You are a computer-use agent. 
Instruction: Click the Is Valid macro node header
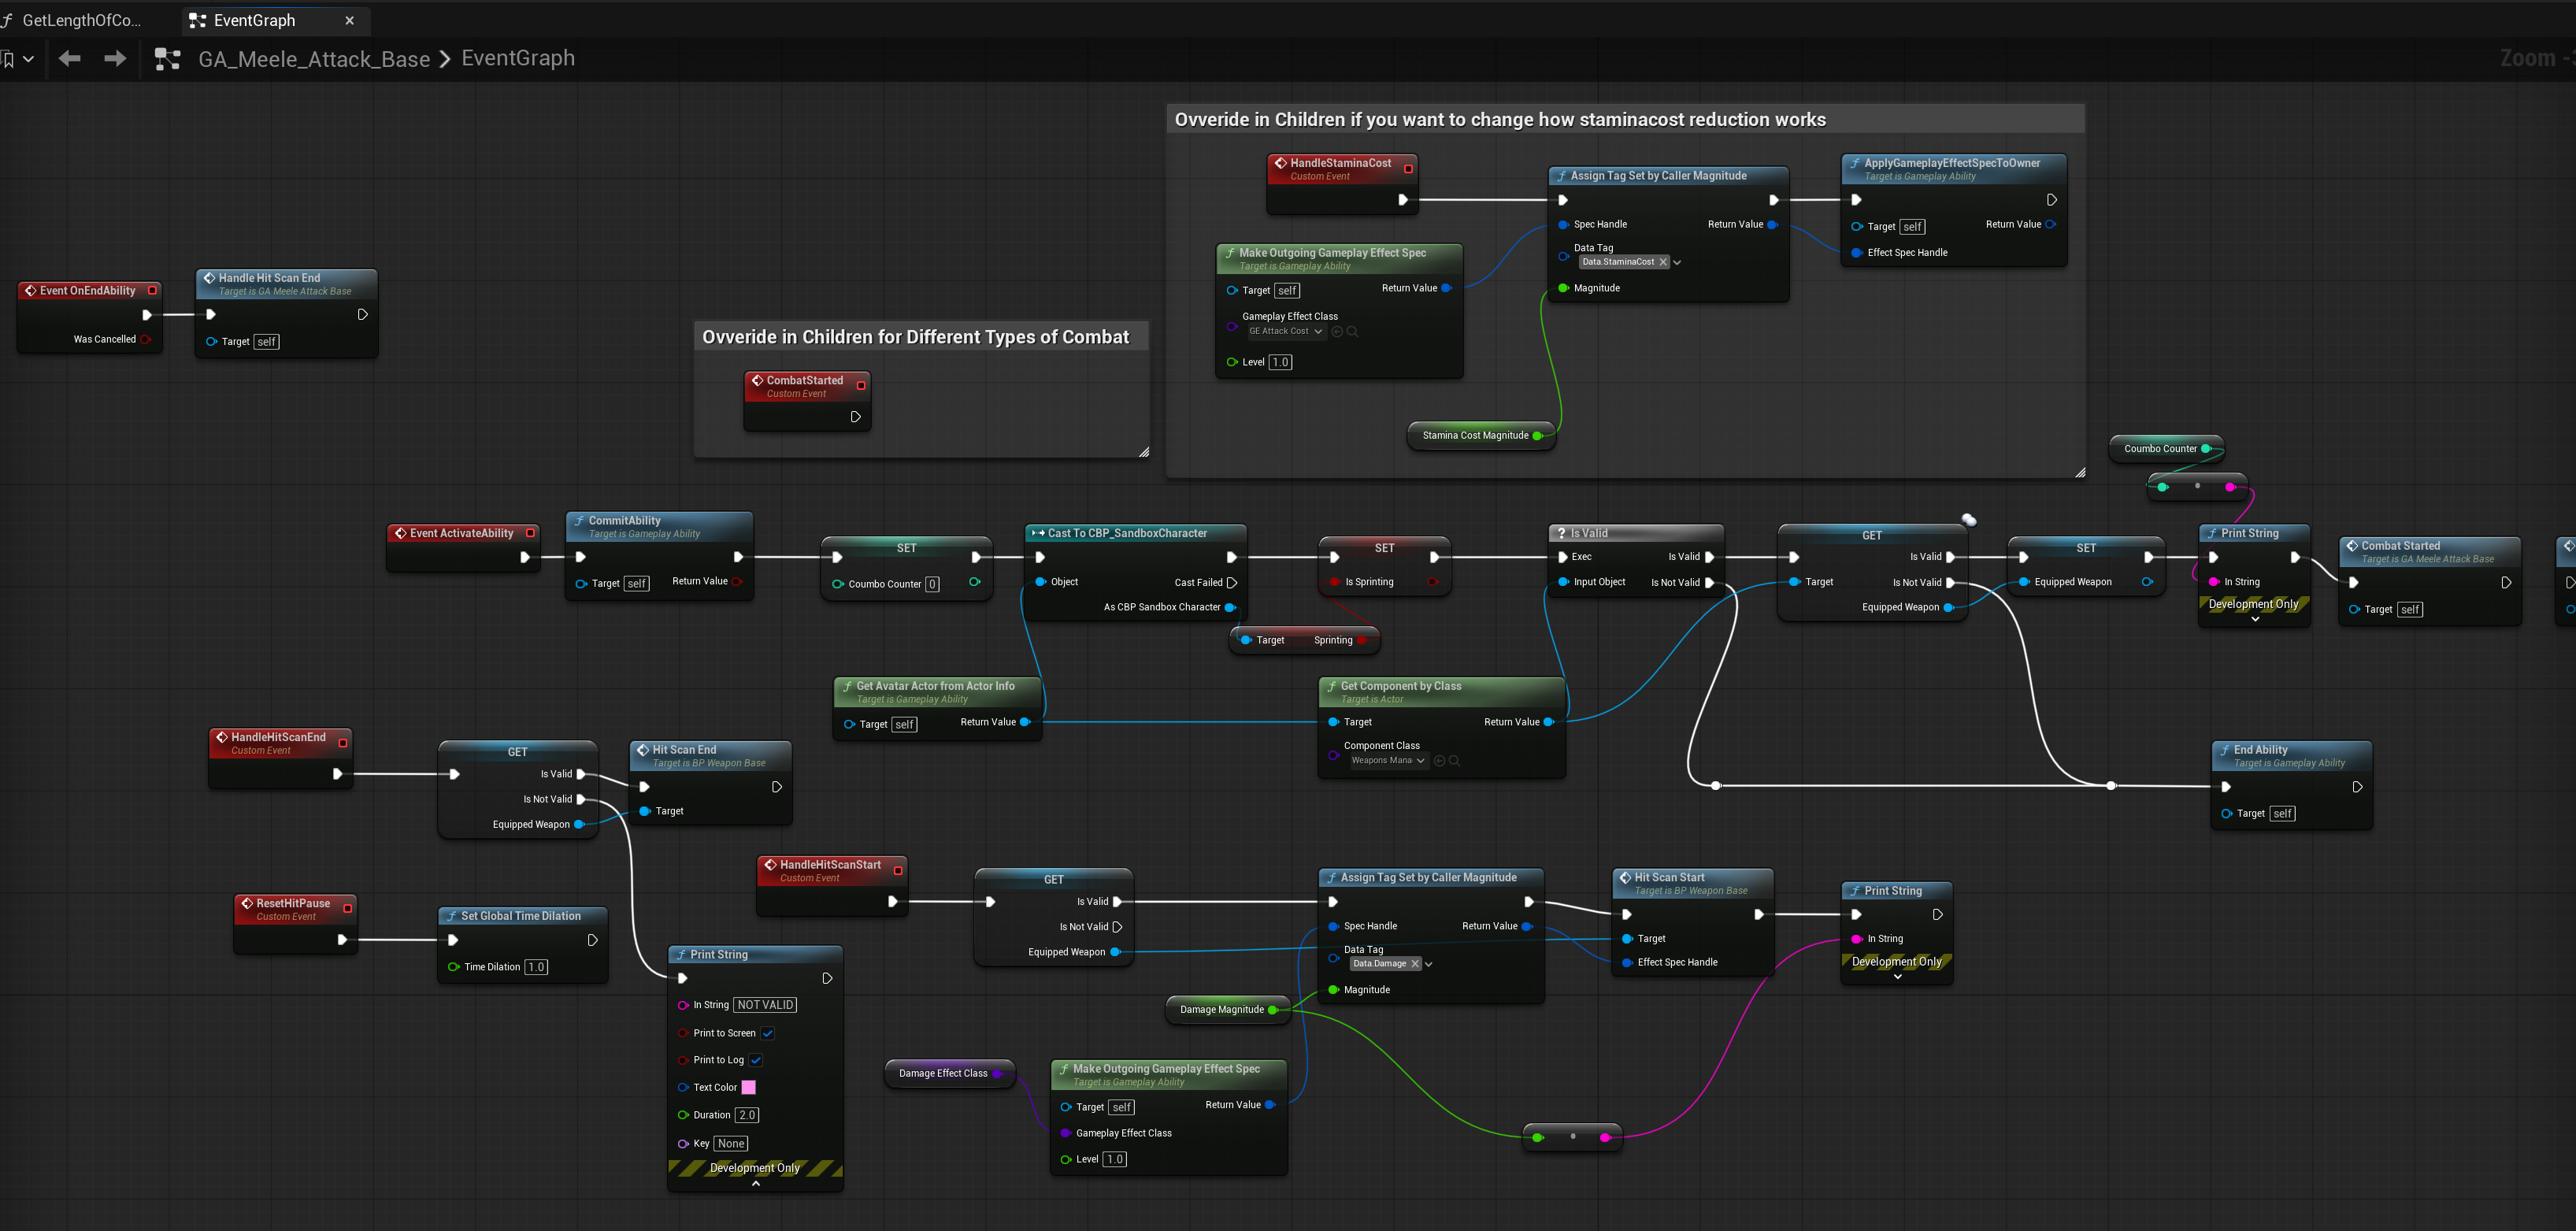[x=1635, y=533]
